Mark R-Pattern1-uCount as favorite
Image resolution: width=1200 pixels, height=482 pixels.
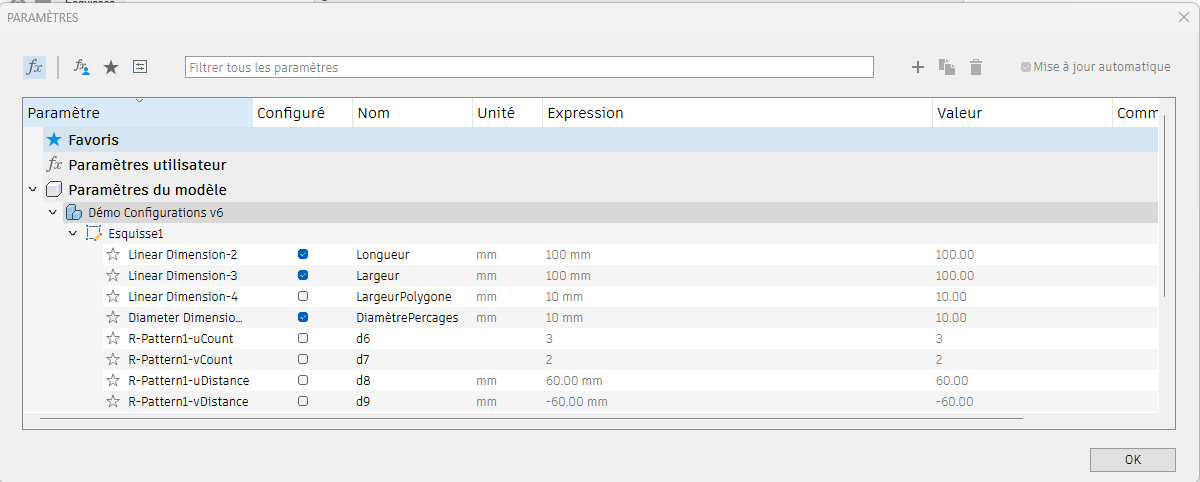[x=113, y=339]
